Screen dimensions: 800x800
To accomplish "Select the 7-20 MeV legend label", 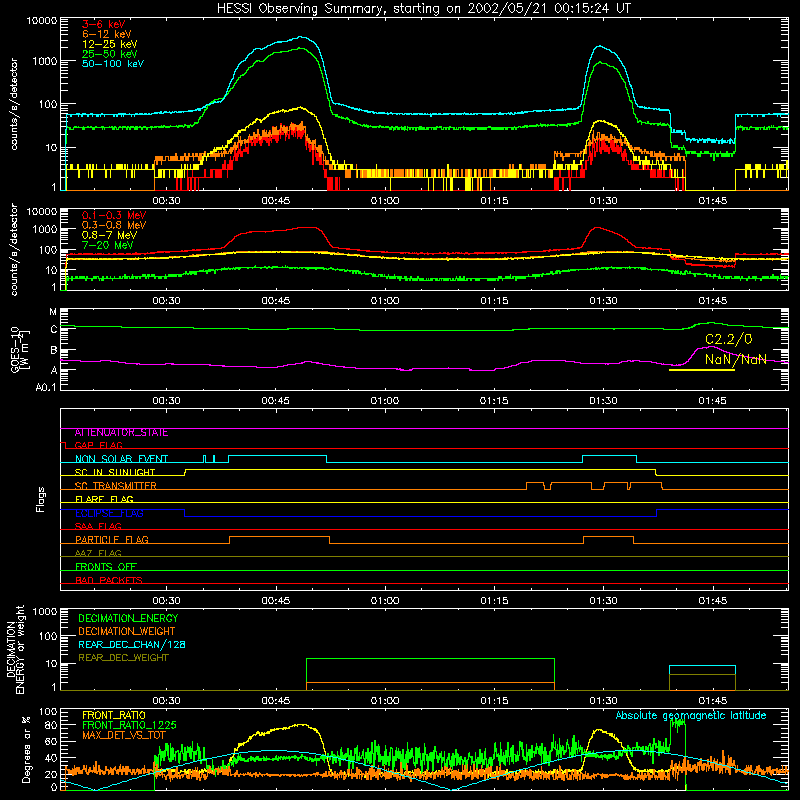I will coord(107,245).
